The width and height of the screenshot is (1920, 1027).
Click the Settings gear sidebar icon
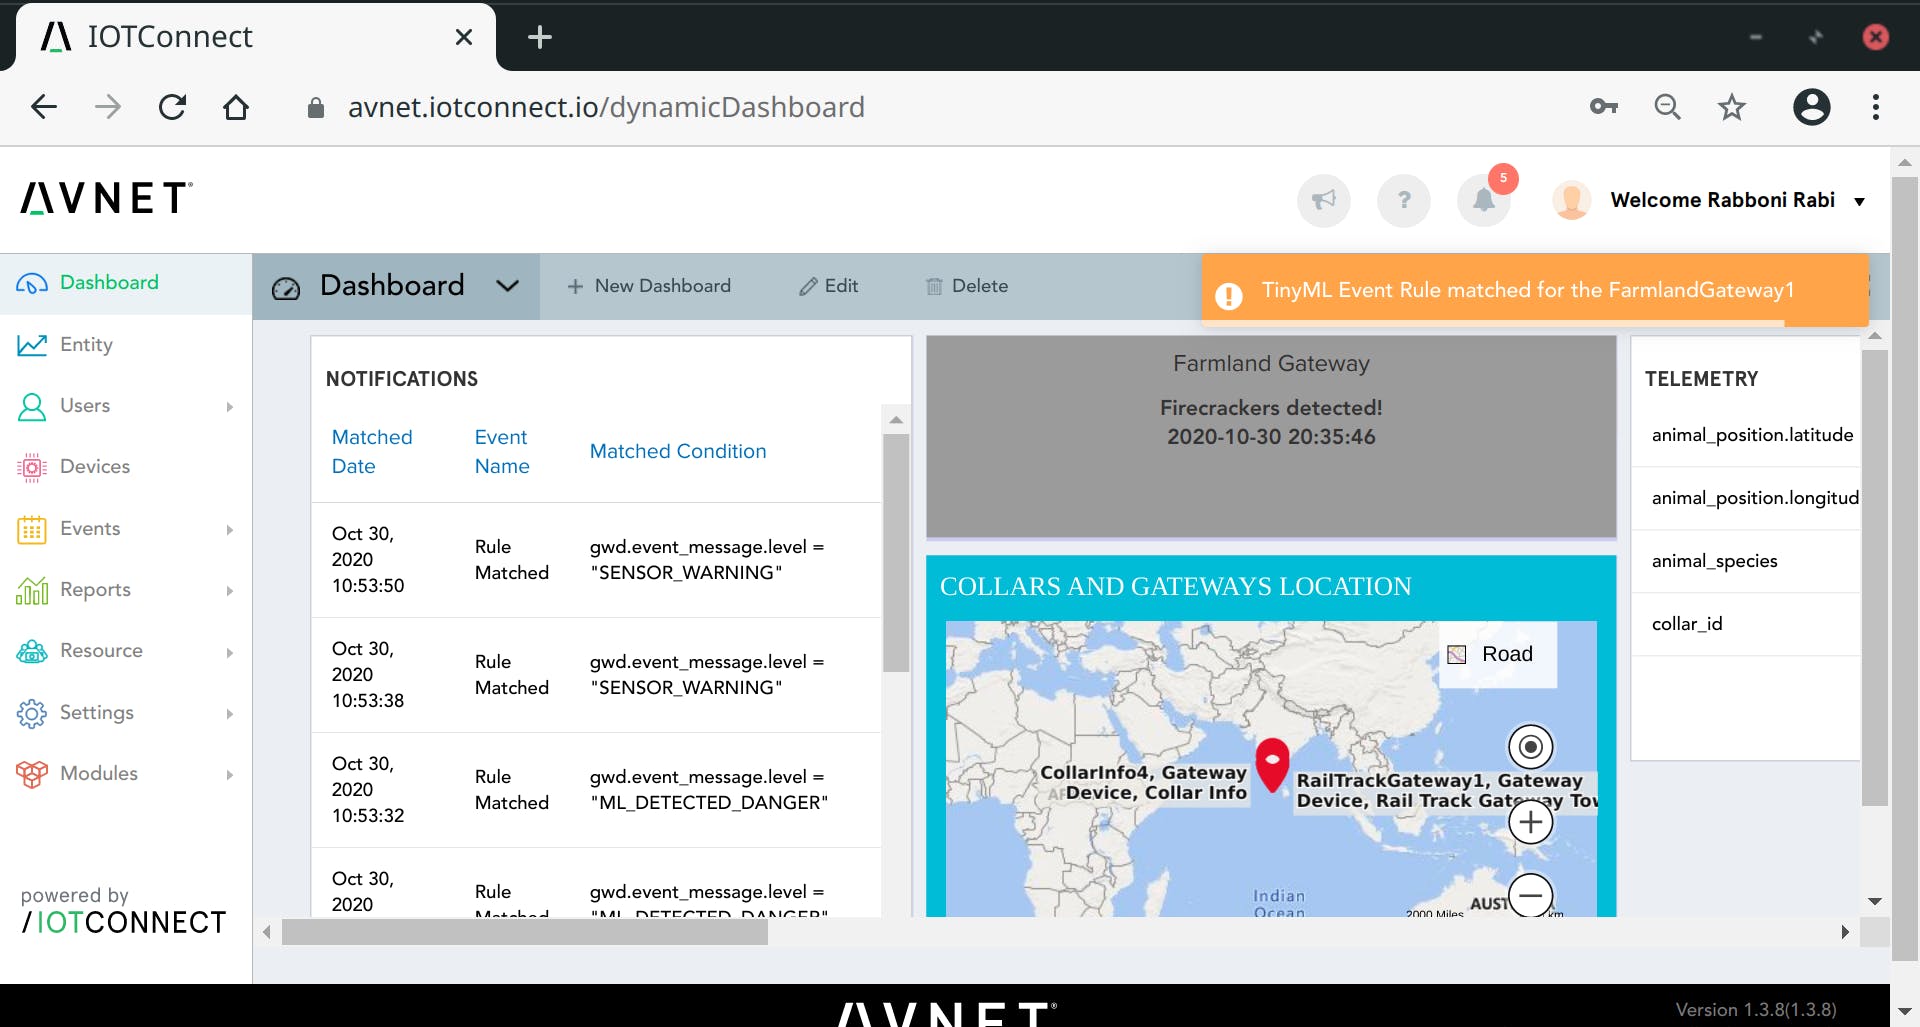coord(32,713)
